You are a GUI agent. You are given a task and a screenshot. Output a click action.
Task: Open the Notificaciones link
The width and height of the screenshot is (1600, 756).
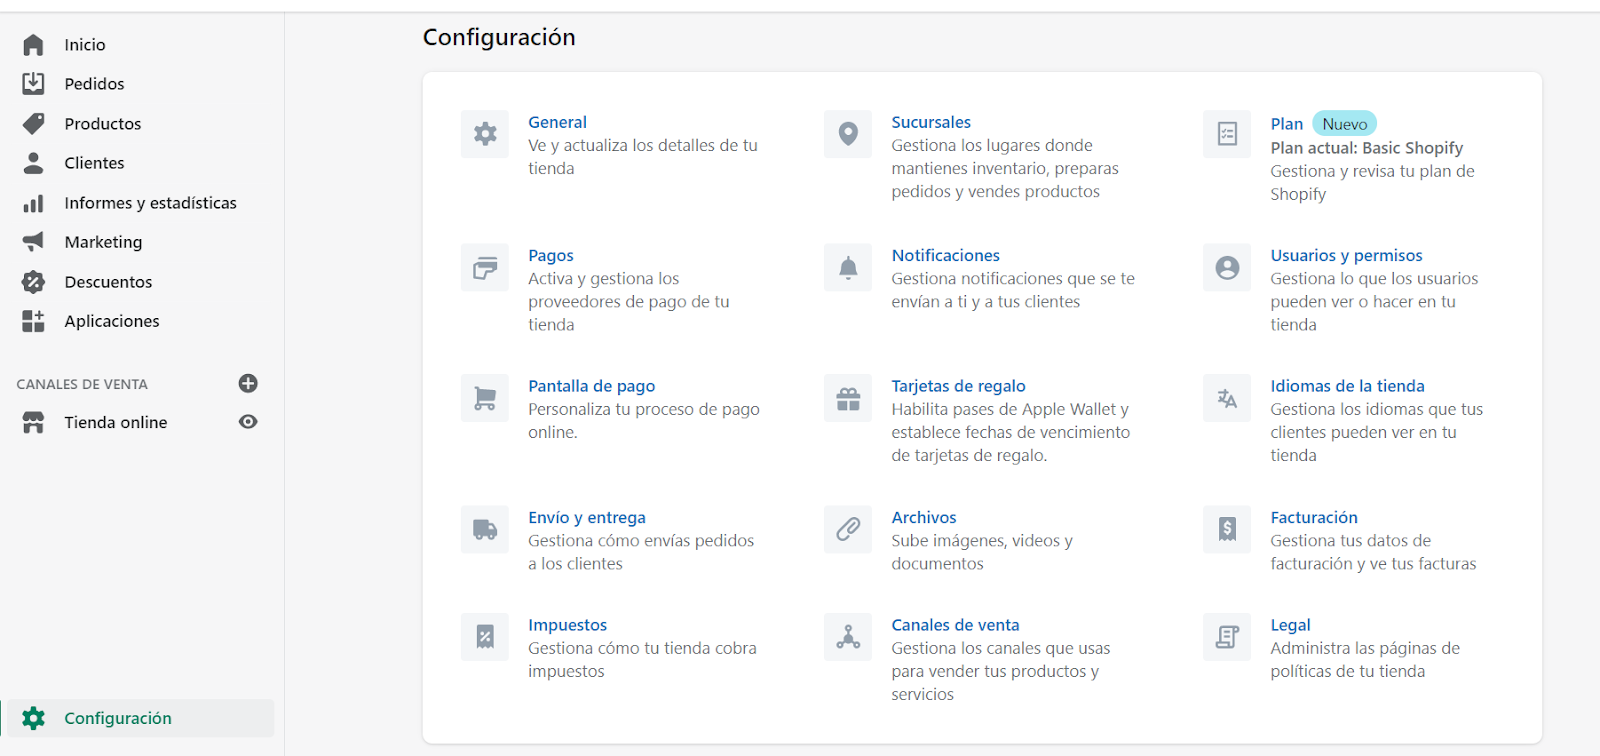(x=946, y=255)
